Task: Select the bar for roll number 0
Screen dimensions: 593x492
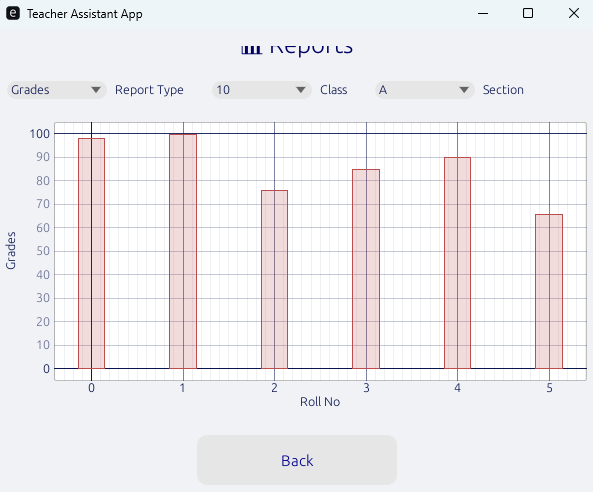Action: (92, 253)
